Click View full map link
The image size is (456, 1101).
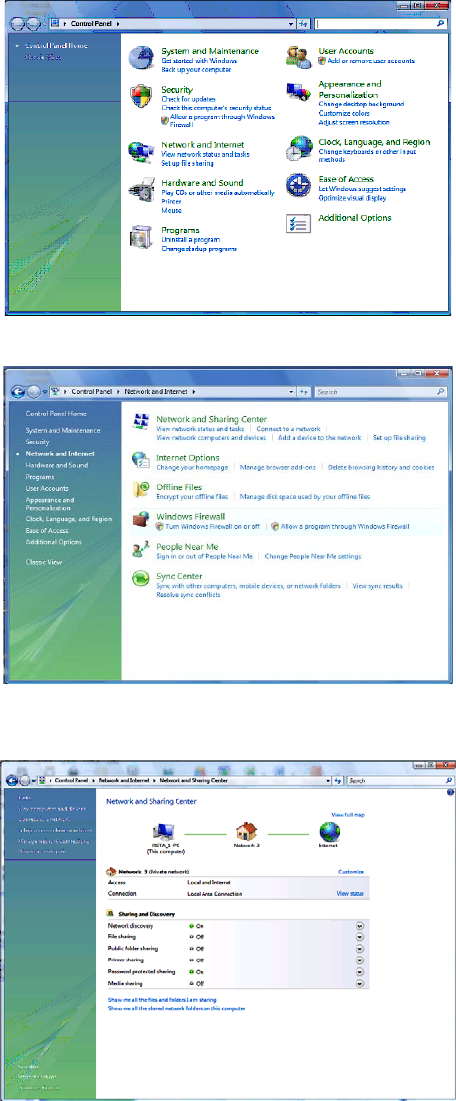click(x=348, y=815)
